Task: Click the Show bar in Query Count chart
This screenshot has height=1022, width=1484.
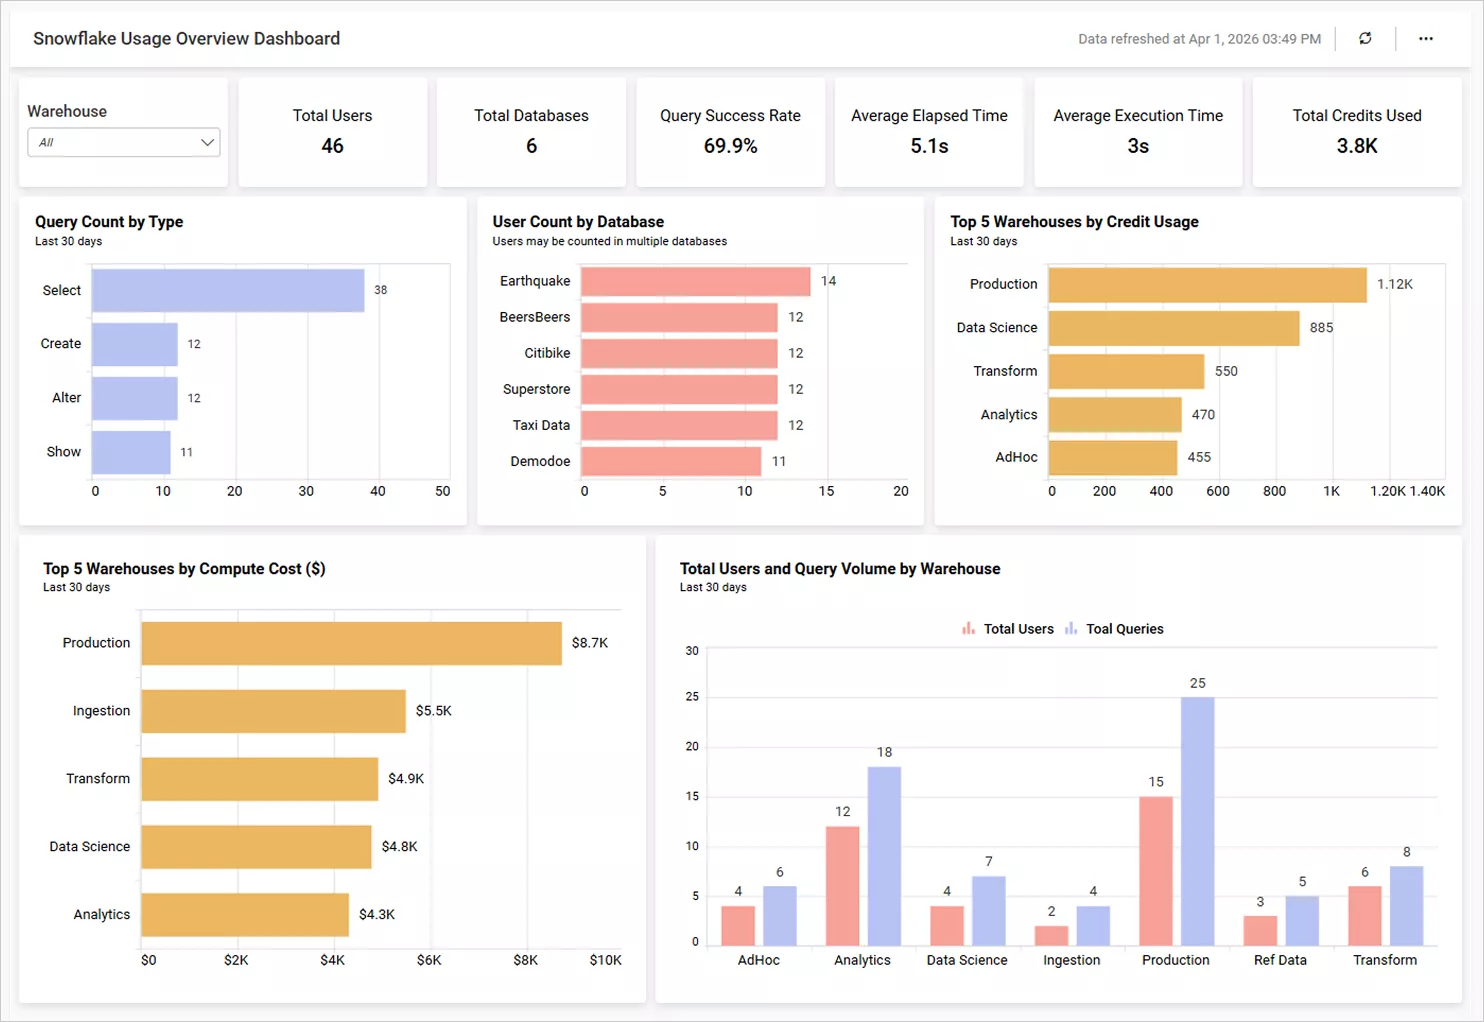Action: (x=131, y=452)
